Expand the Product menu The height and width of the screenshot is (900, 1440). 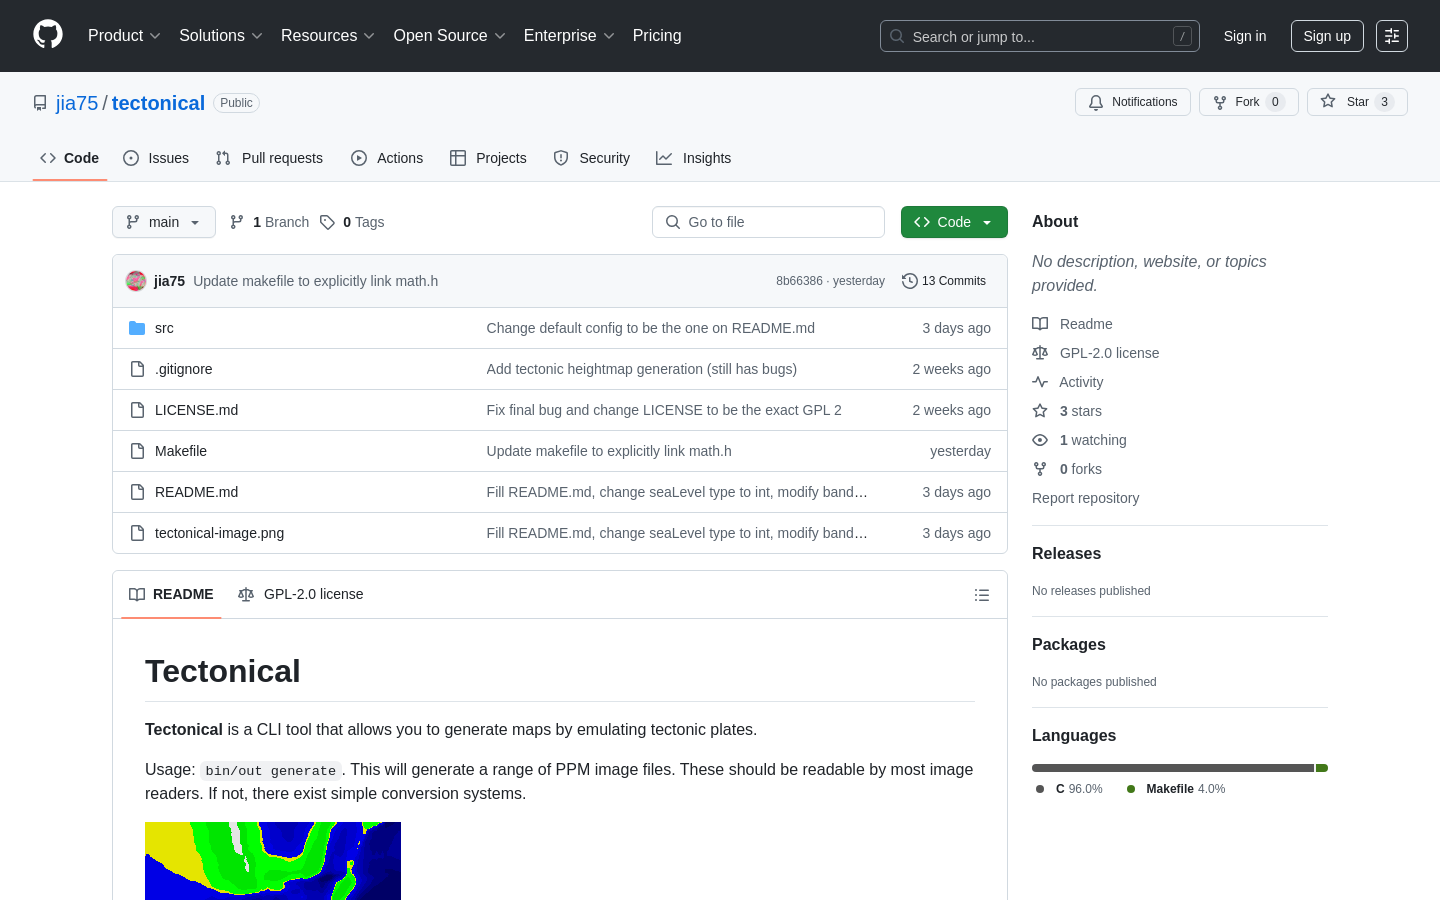pos(124,36)
